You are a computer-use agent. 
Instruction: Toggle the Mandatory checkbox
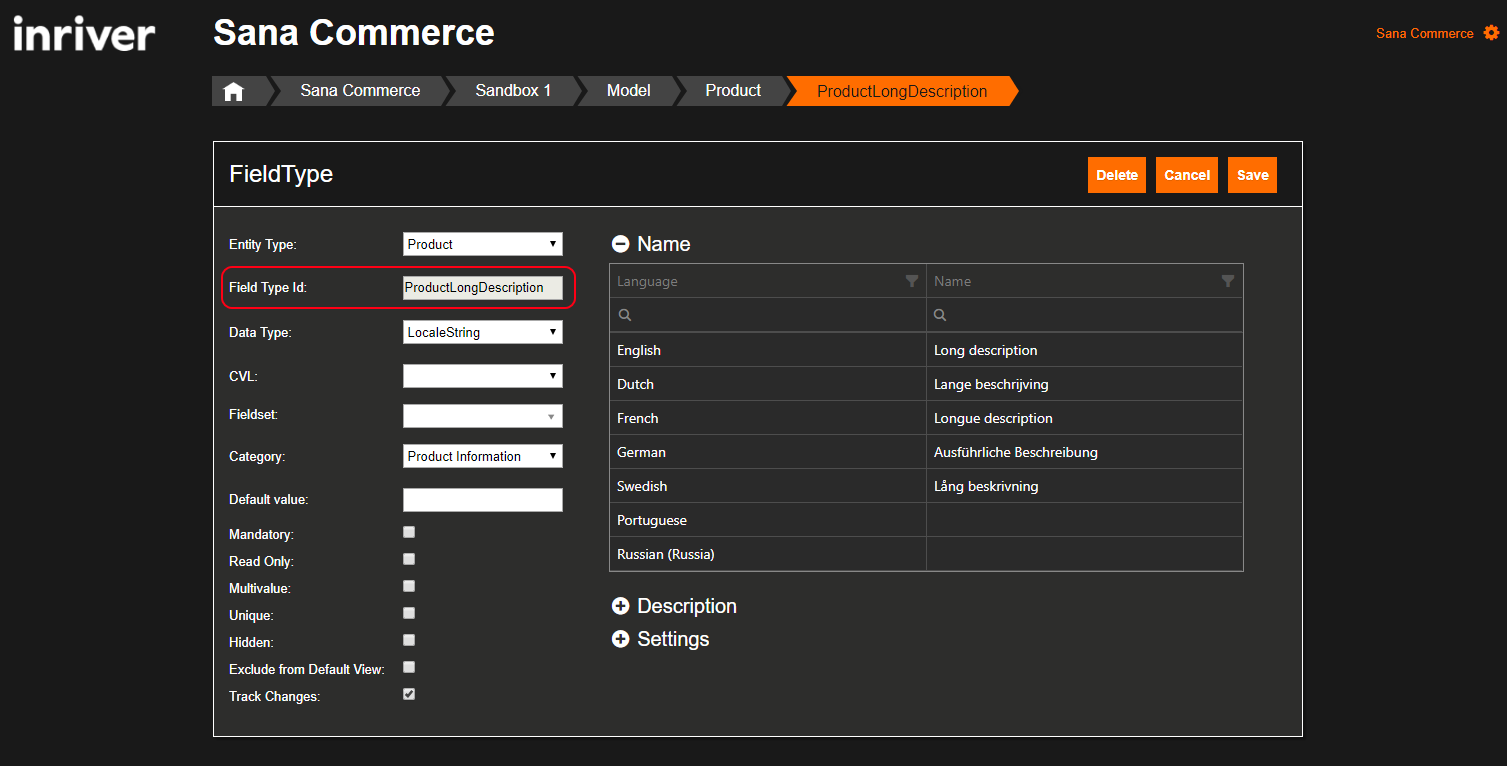click(409, 532)
